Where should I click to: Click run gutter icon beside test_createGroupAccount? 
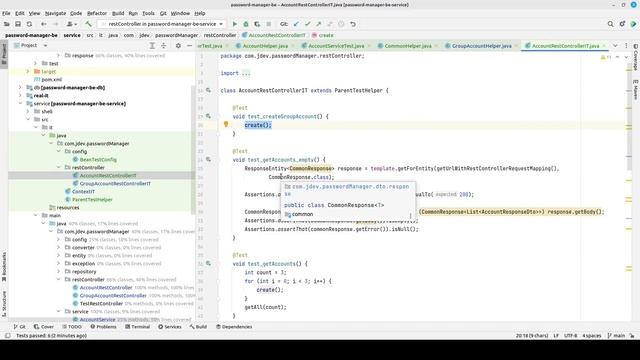tap(208, 116)
